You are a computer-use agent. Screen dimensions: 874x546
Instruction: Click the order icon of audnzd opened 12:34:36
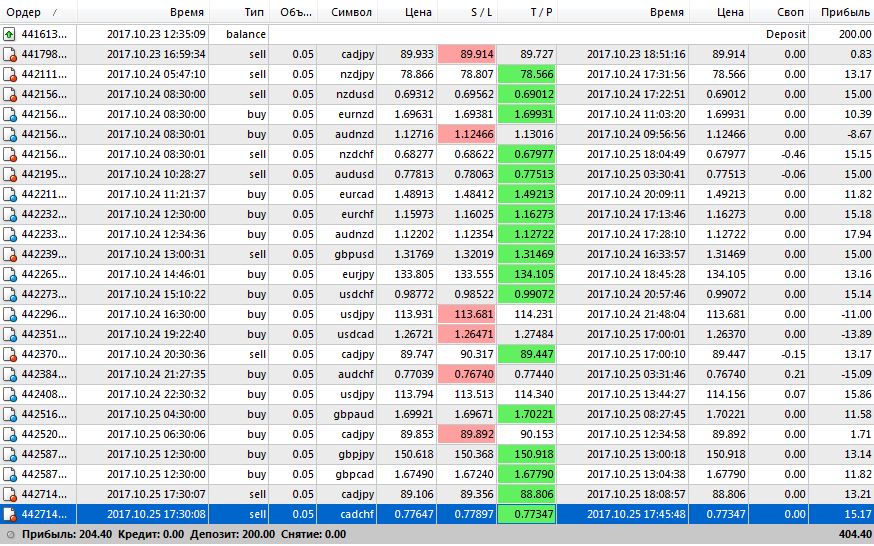(x=9, y=235)
